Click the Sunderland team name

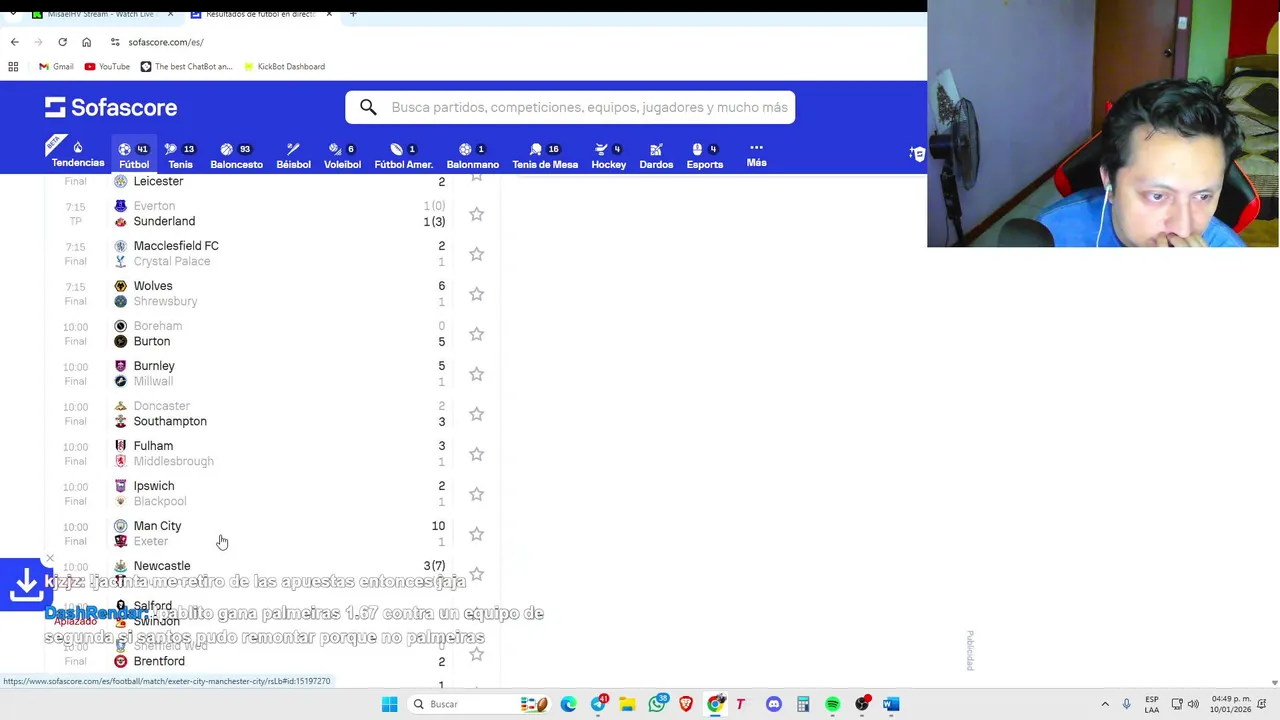pyautogui.click(x=164, y=221)
